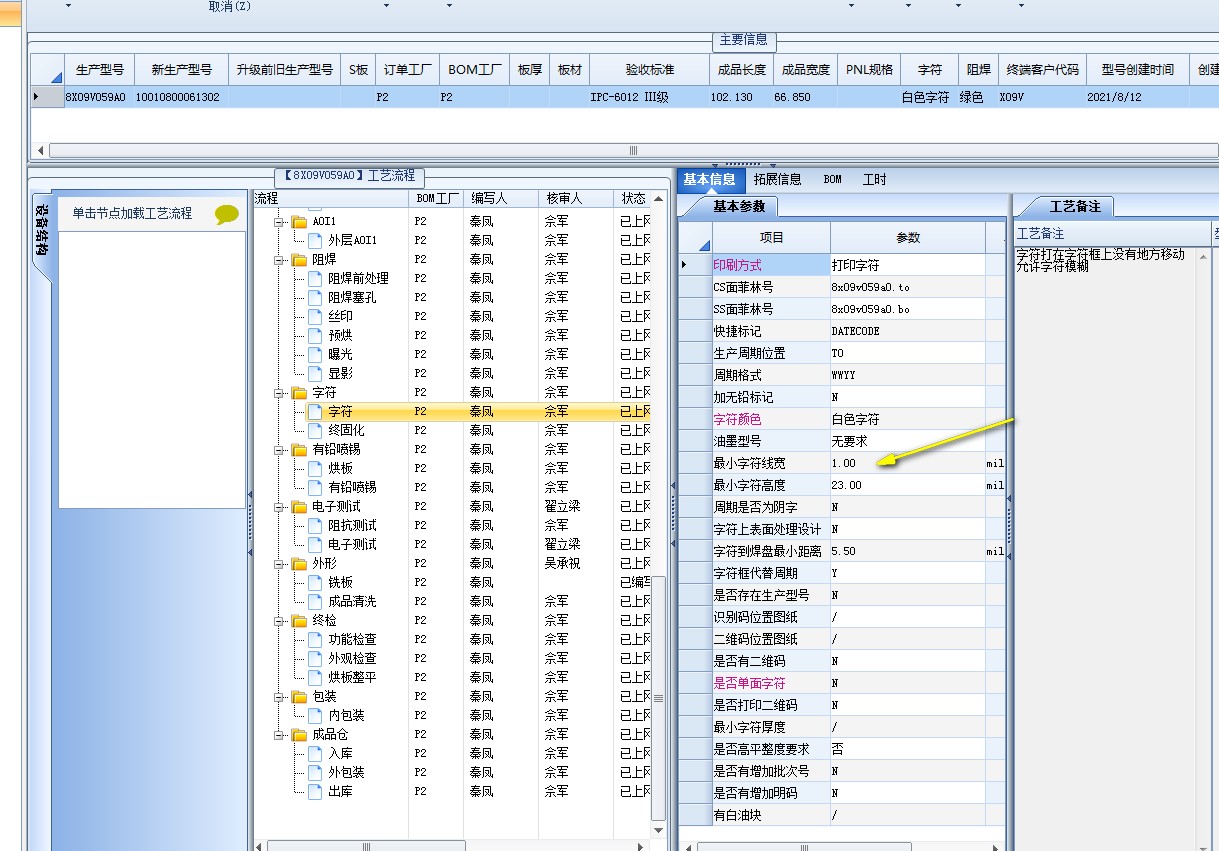
Task: Switch to the 基本信息 tab
Action: [x=710, y=180]
